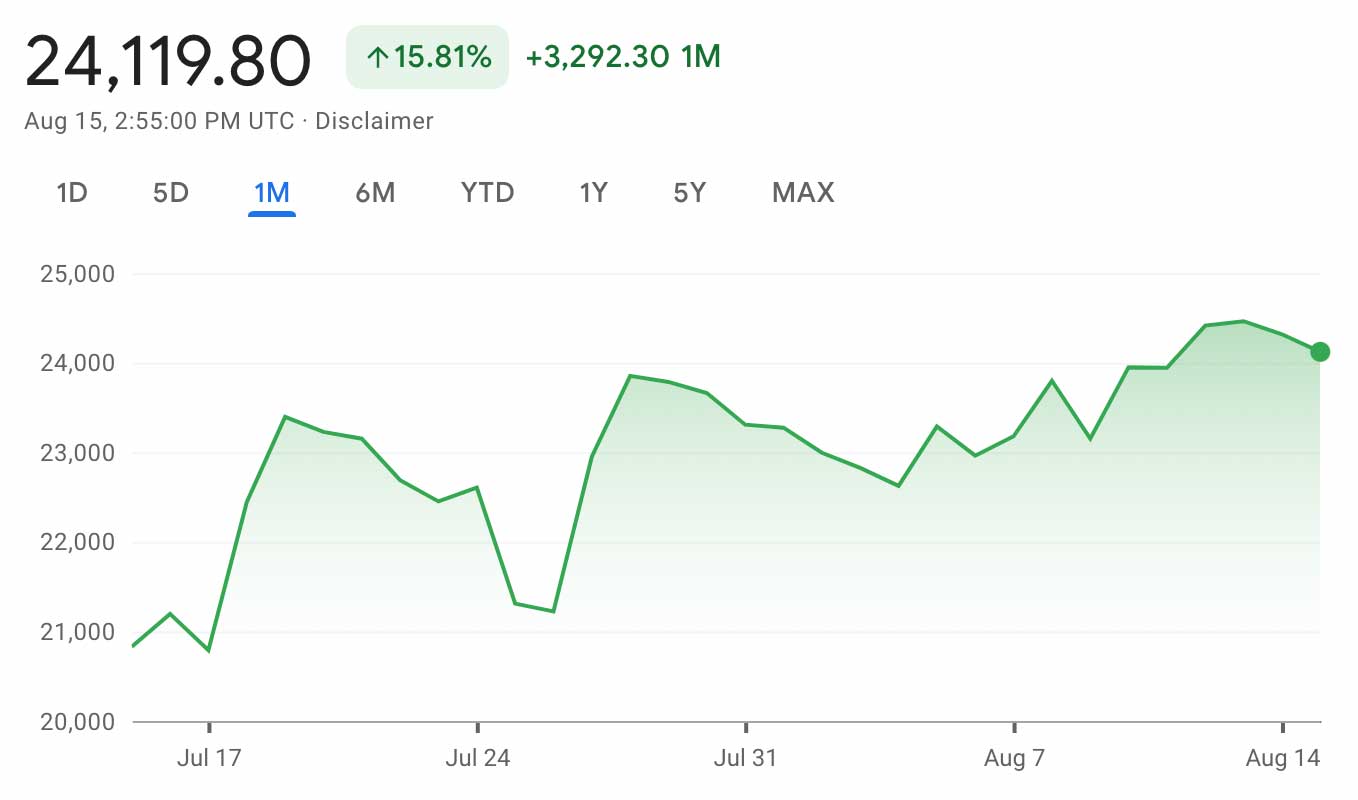Click the 24,119.80 price value
The height and width of the screenshot is (800, 1358).
(168, 60)
